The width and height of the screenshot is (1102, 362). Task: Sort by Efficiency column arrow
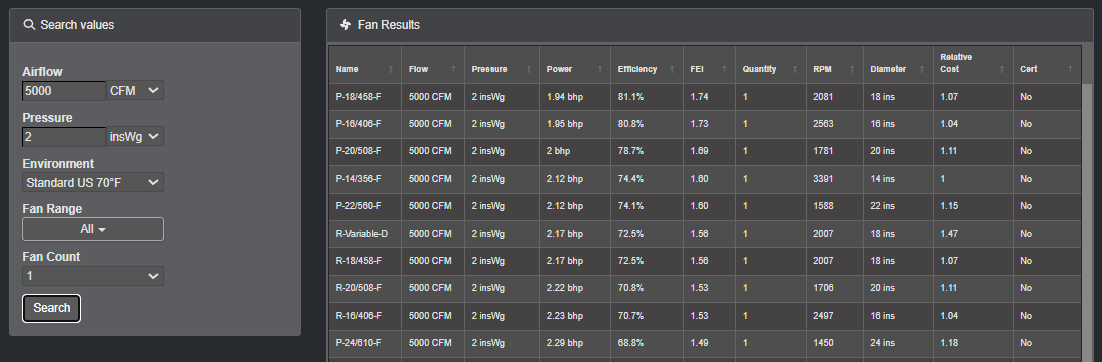point(673,70)
